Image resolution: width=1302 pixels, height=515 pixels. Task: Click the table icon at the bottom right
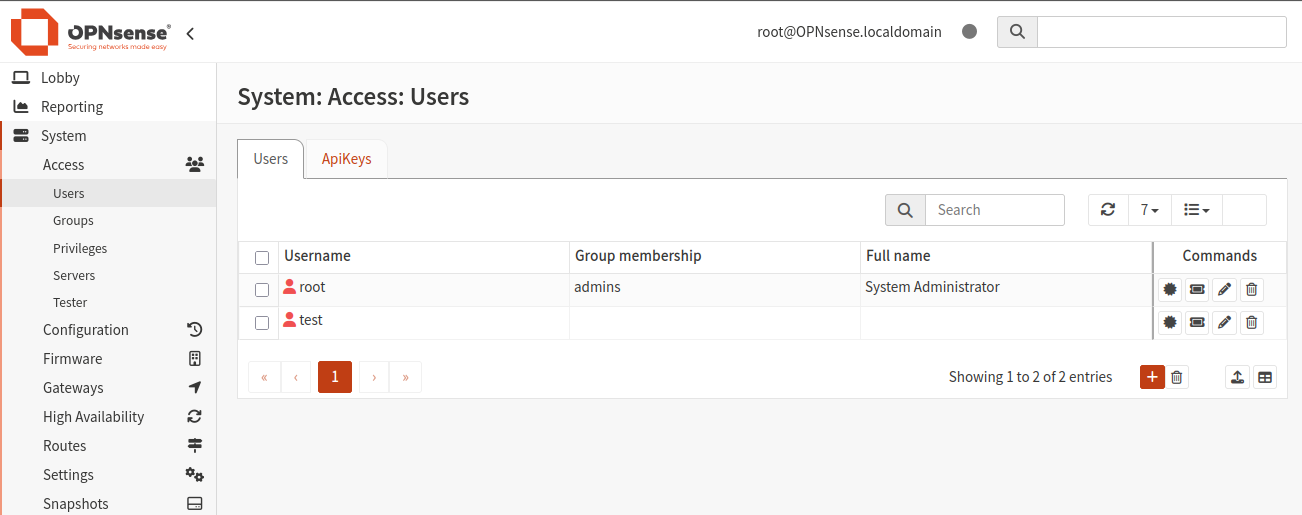click(1265, 377)
